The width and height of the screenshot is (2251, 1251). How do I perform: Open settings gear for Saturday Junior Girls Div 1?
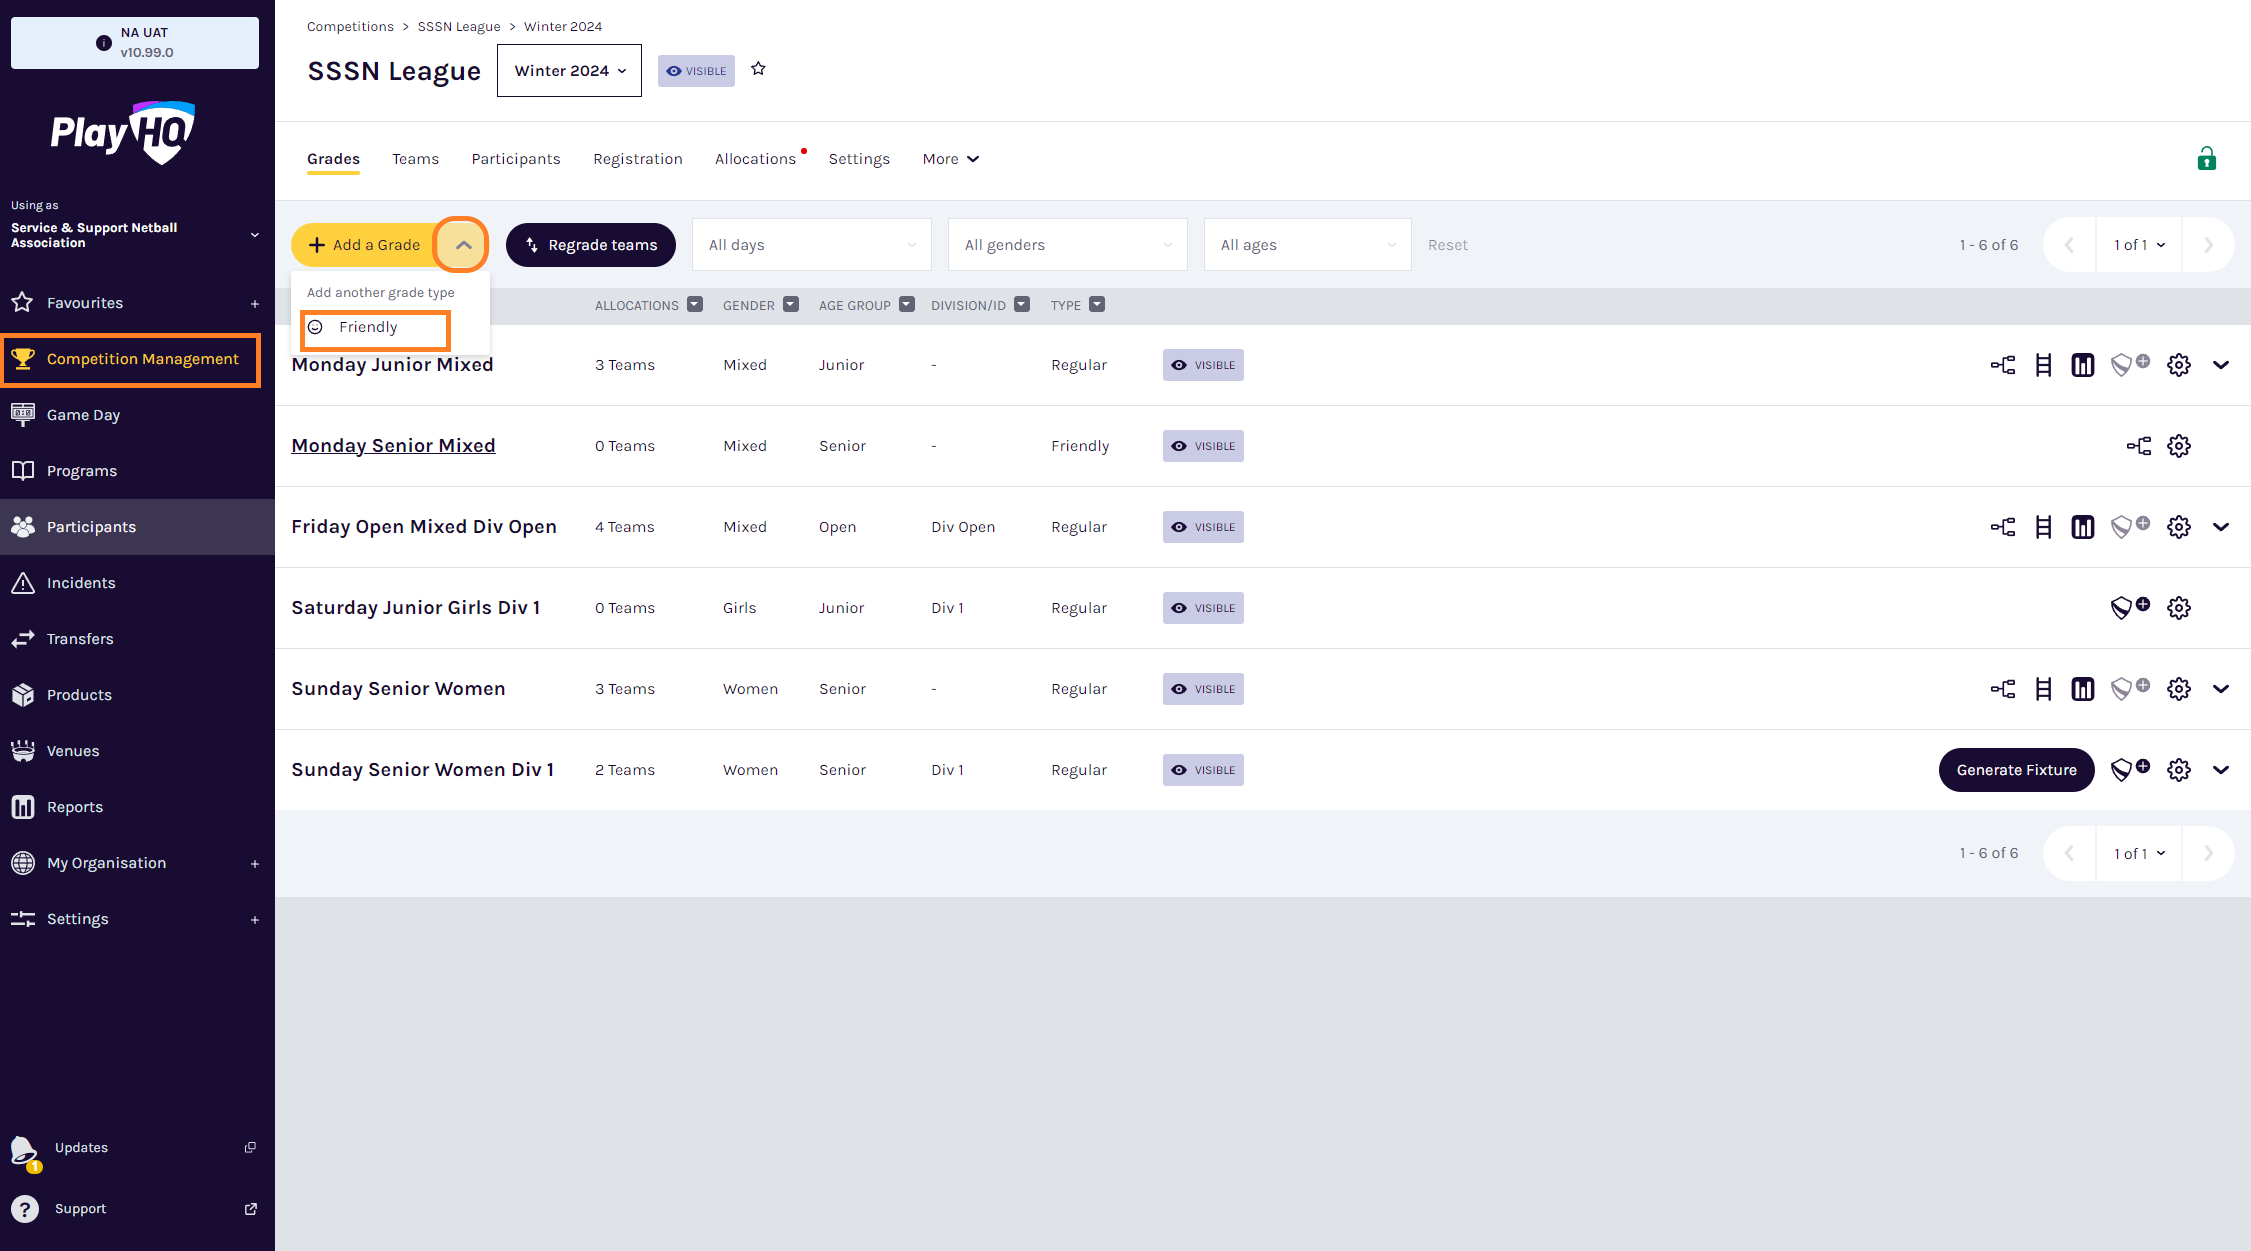pos(2179,608)
